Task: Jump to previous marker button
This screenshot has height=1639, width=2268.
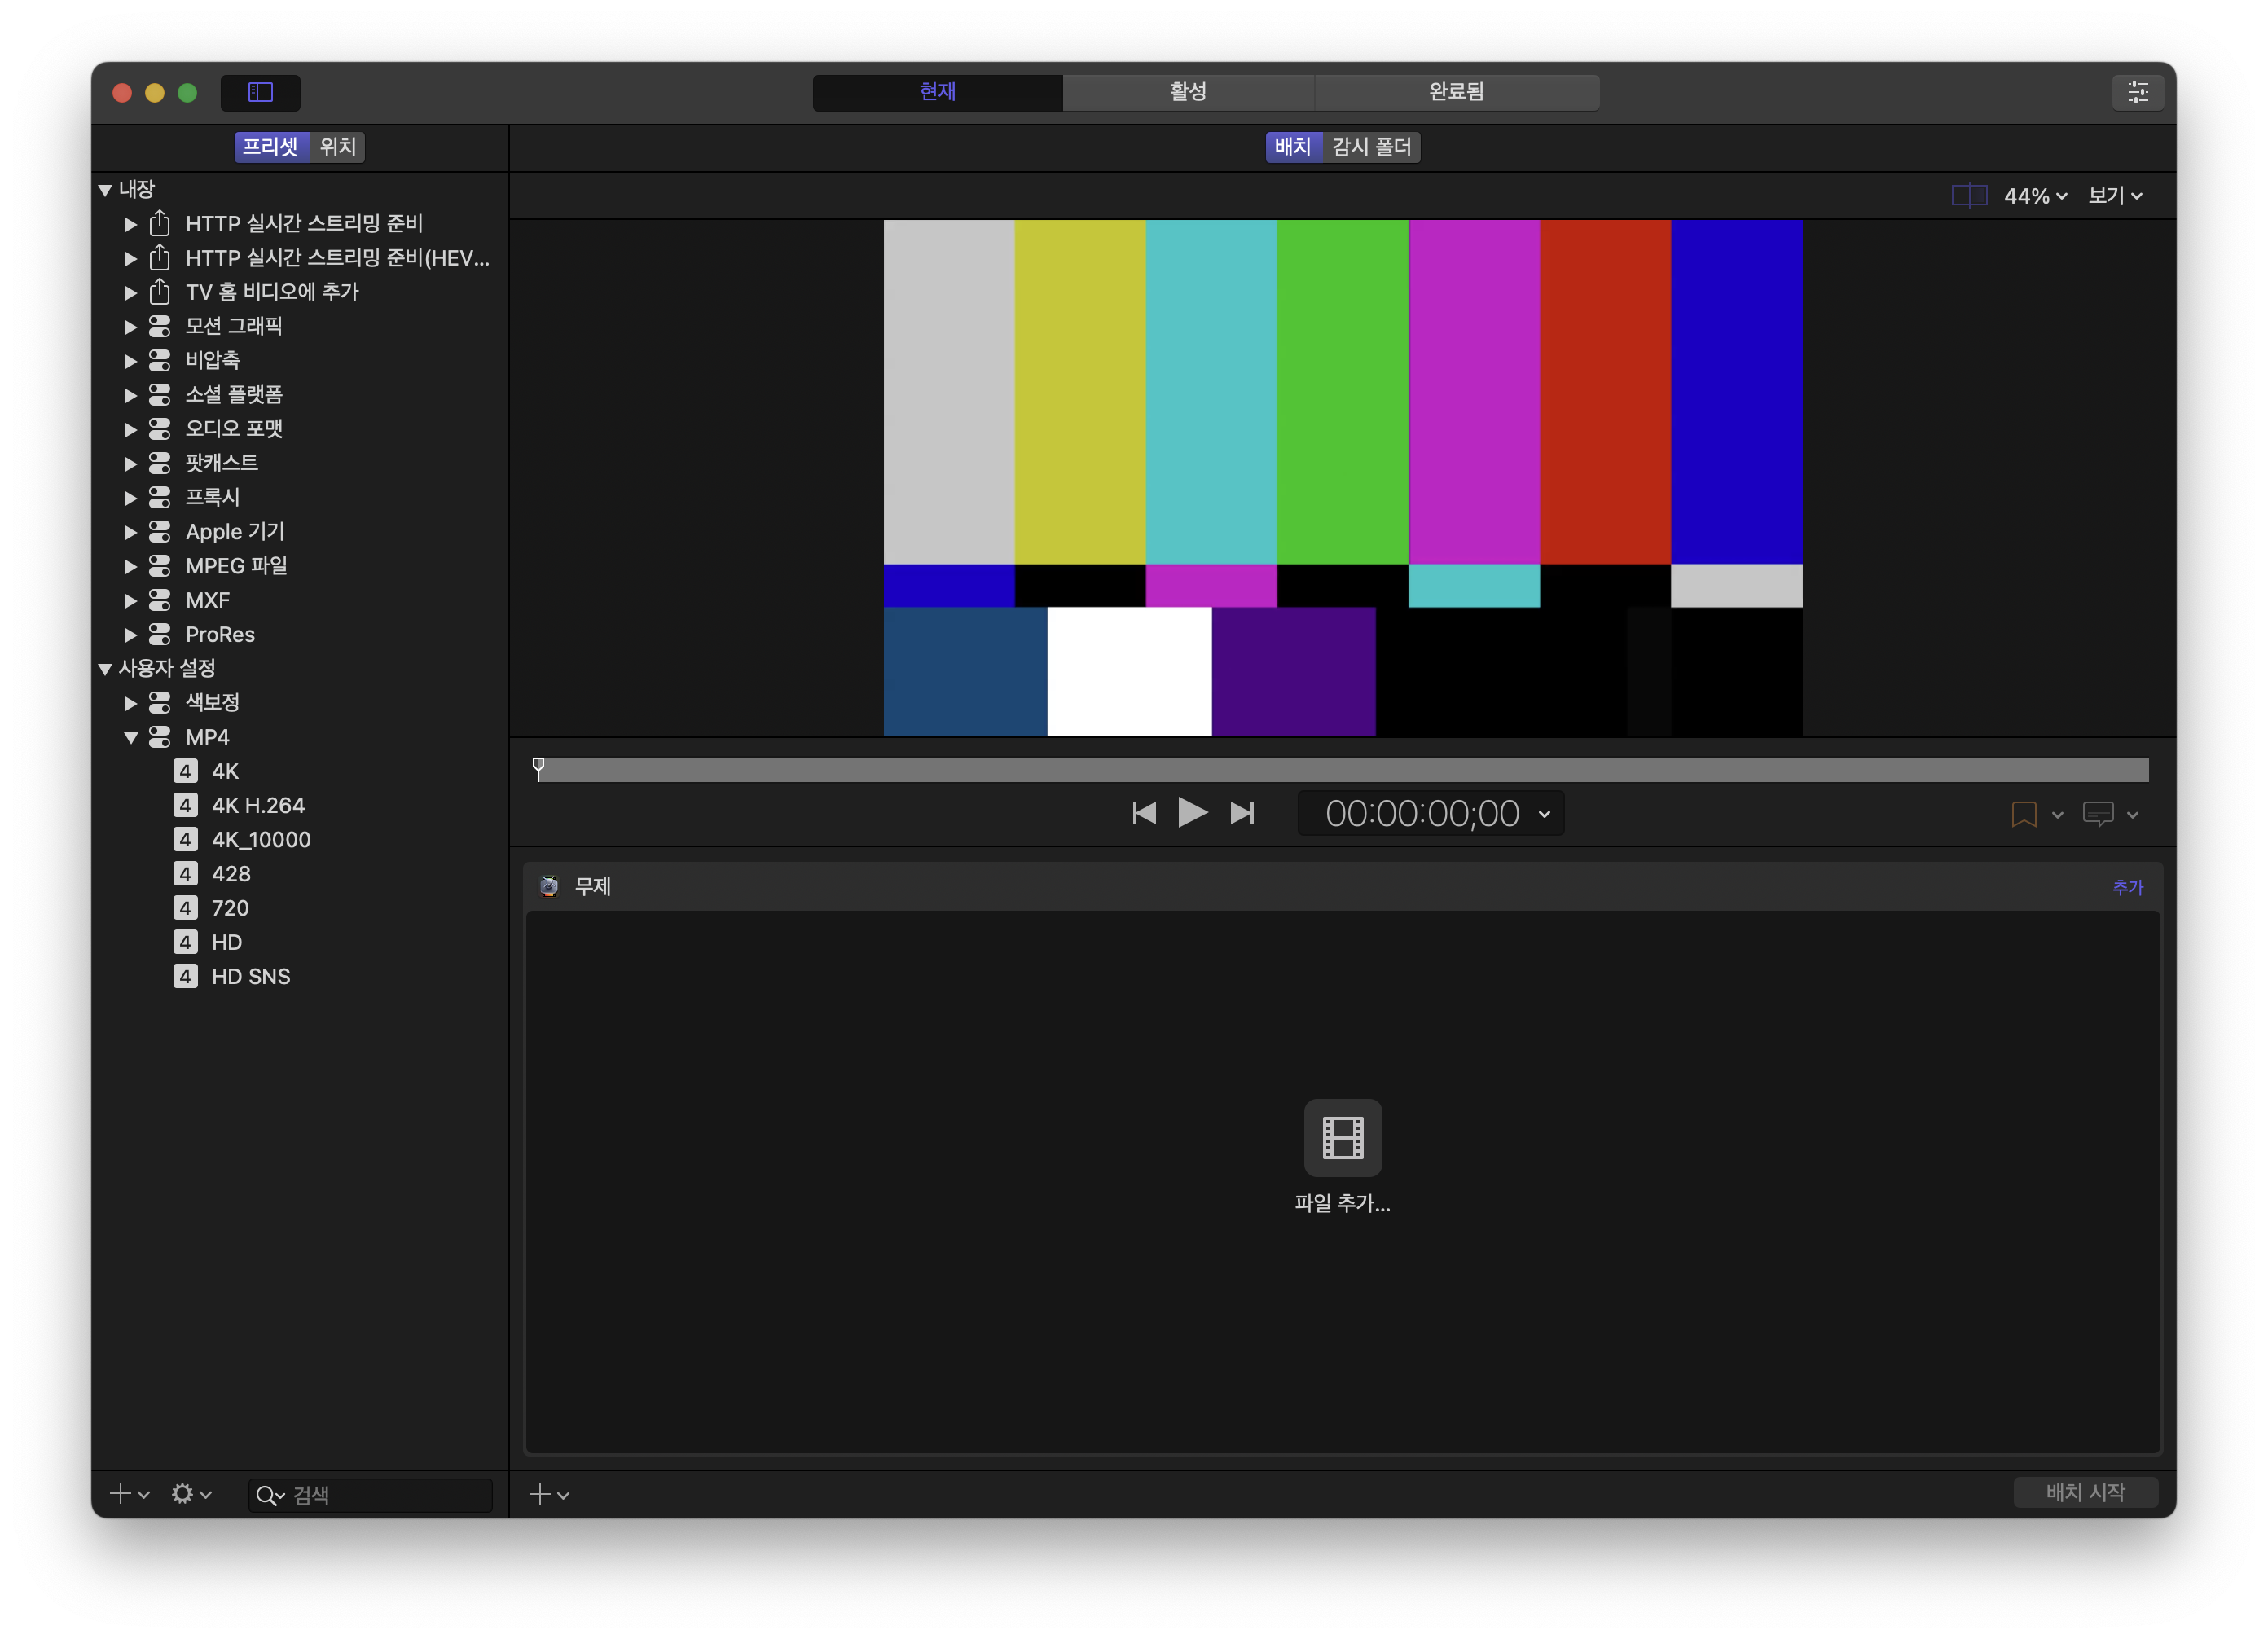Action: pyautogui.click(x=1144, y=813)
